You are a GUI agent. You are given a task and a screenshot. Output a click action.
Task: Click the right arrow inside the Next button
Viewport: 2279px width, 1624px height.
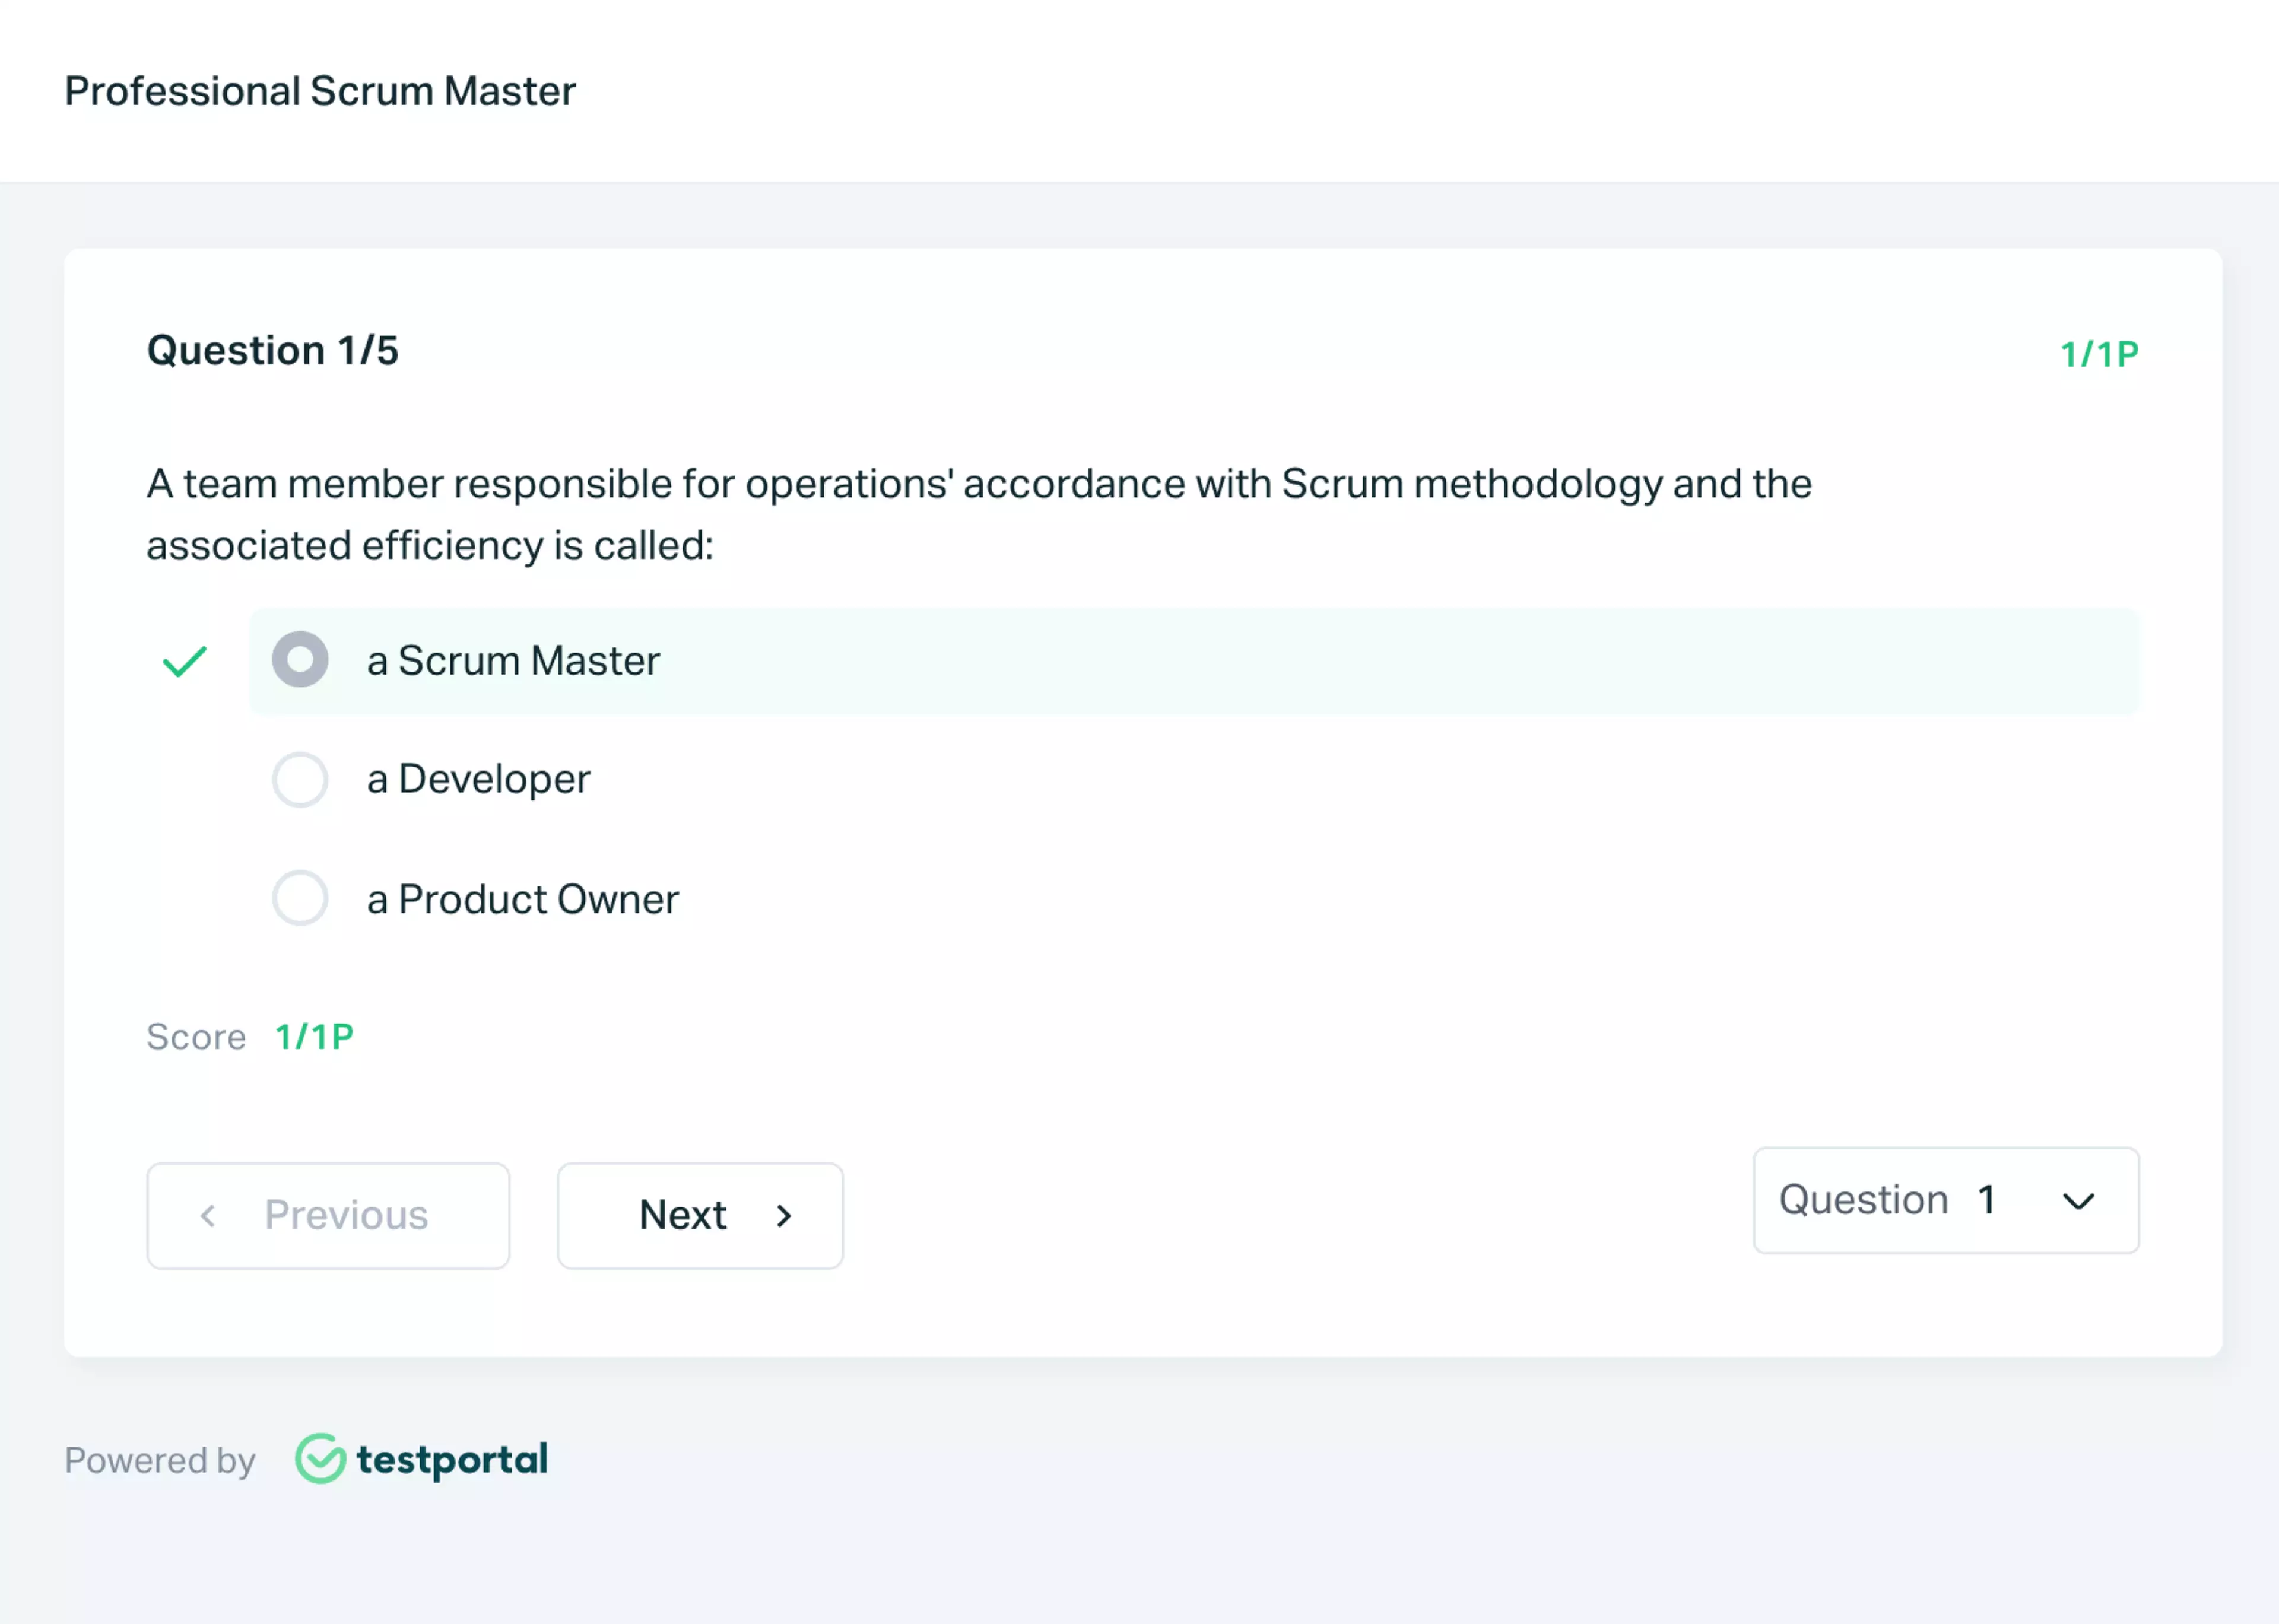pyautogui.click(x=784, y=1216)
